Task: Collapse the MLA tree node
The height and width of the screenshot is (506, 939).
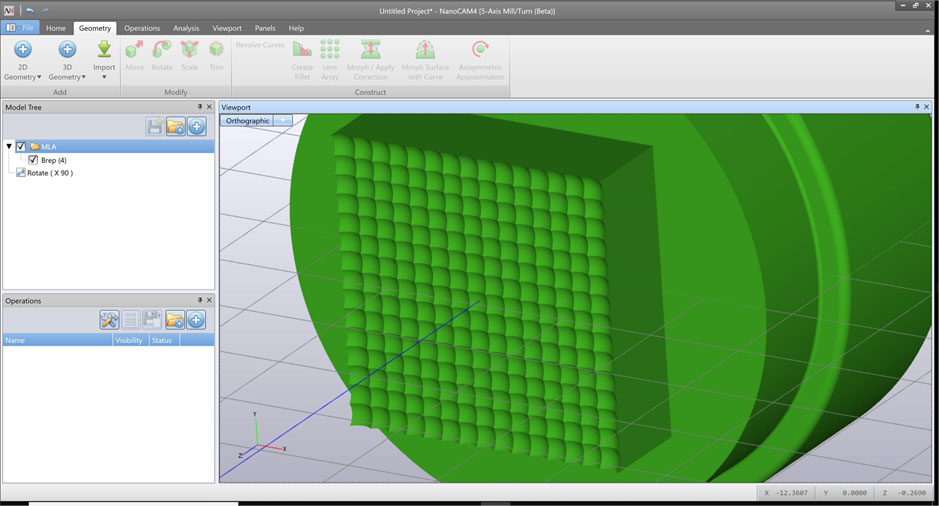Action: pos(9,147)
